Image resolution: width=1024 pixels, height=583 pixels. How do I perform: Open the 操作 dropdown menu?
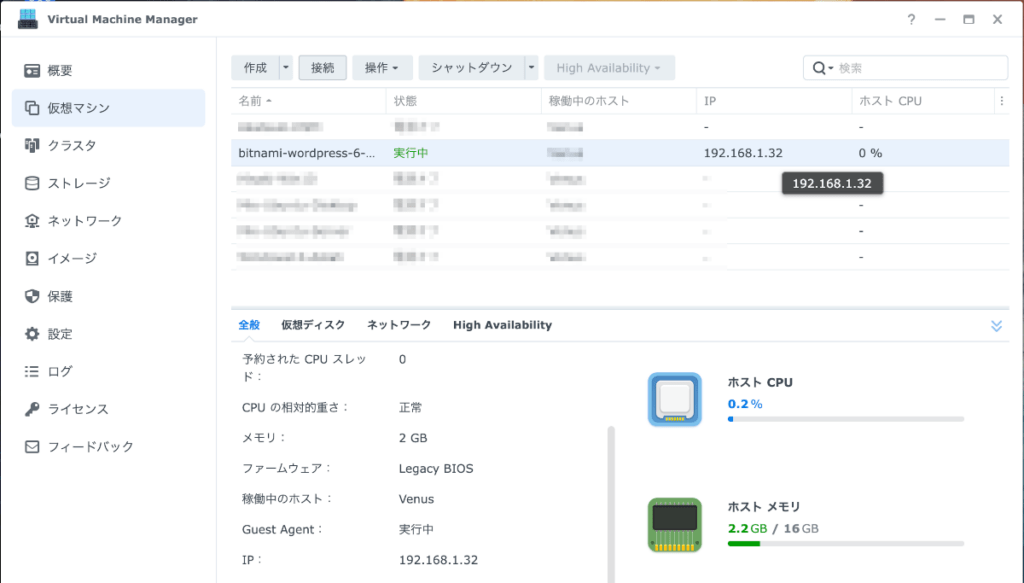381,68
